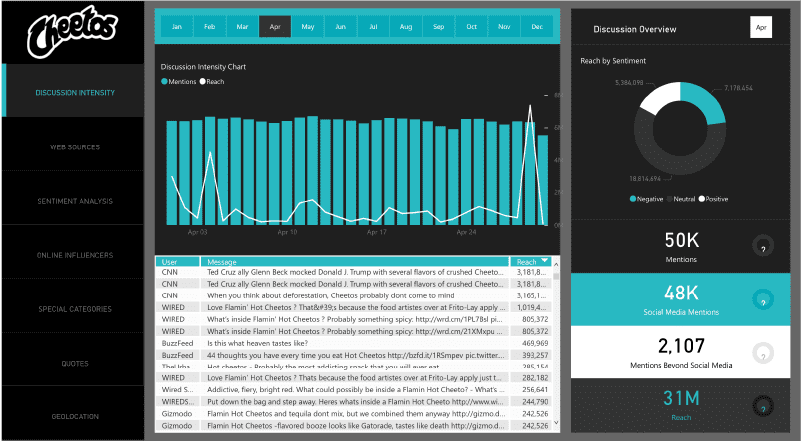Click the 31M Reach card

coord(680,406)
